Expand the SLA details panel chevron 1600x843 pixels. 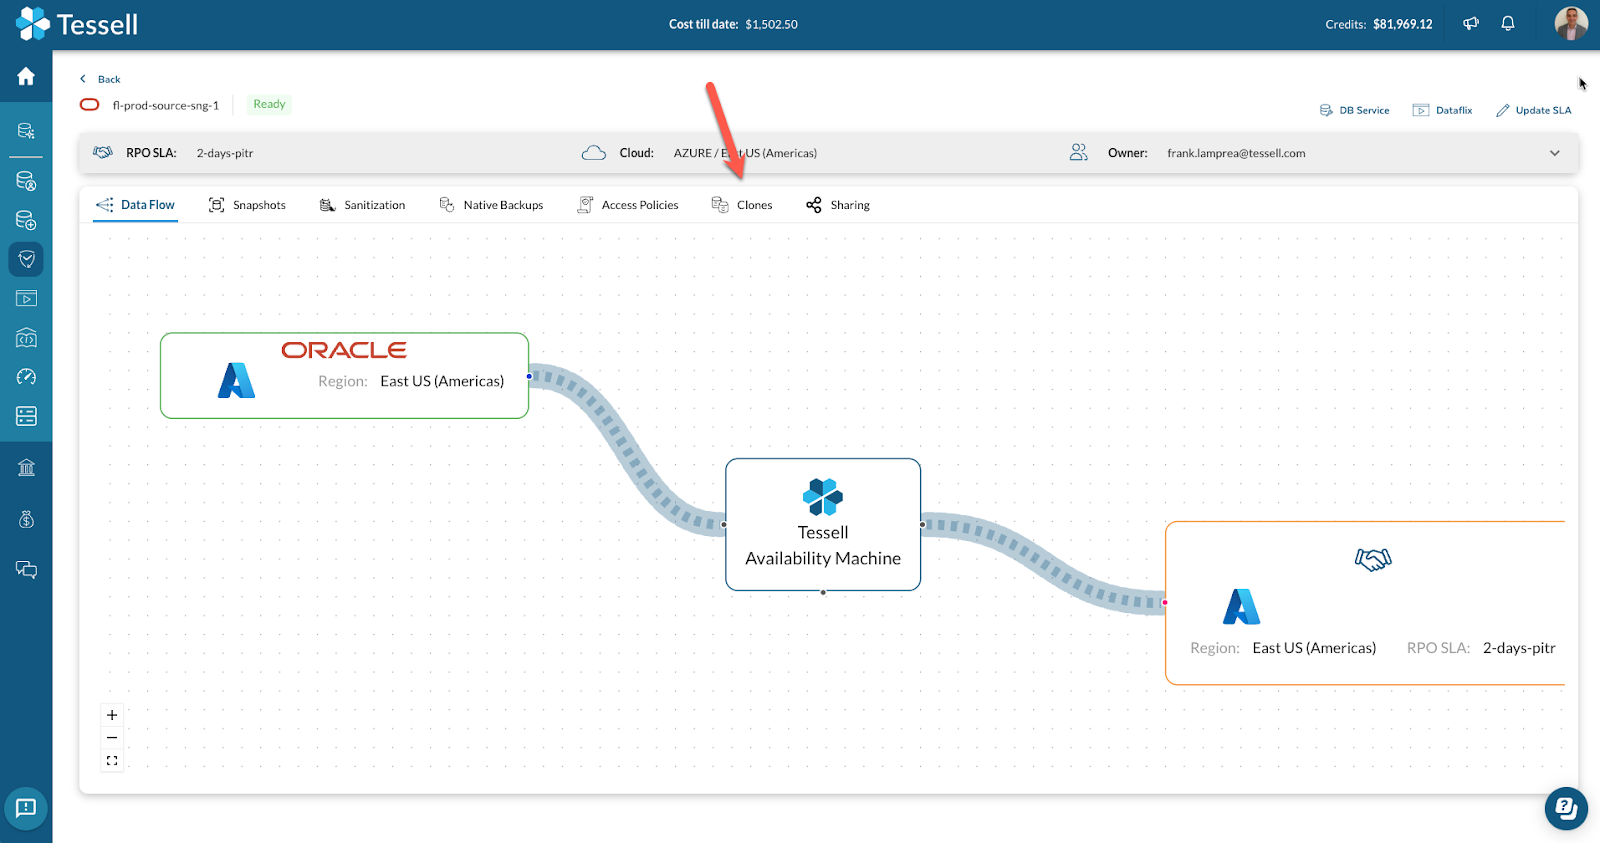[1555, 153]
